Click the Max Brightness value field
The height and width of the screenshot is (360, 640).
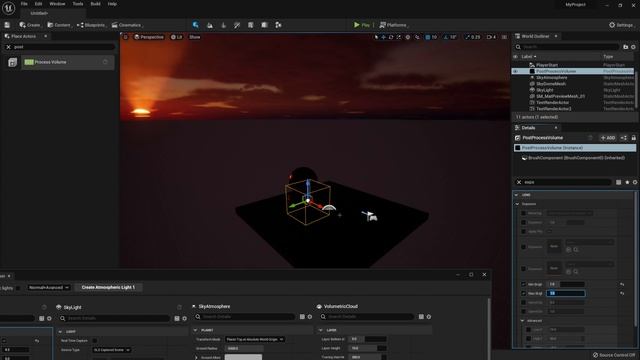click(566, 293)
